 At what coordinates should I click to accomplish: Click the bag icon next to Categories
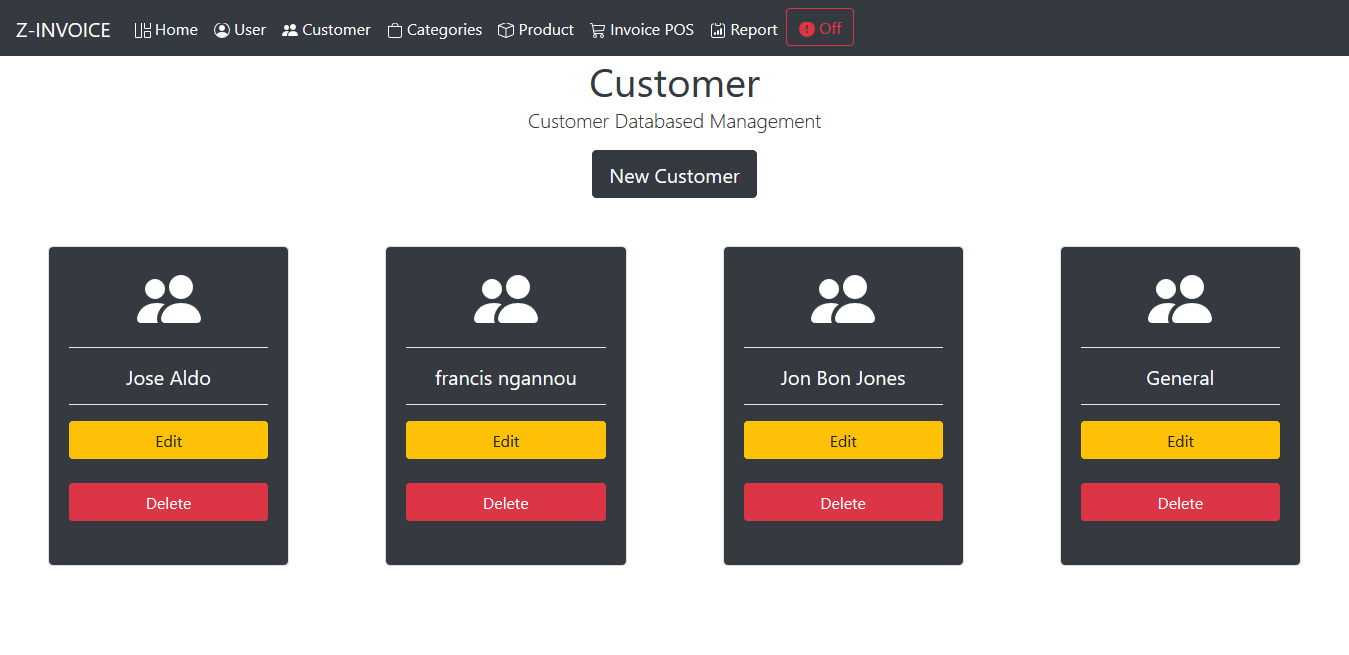click(395, 30)
